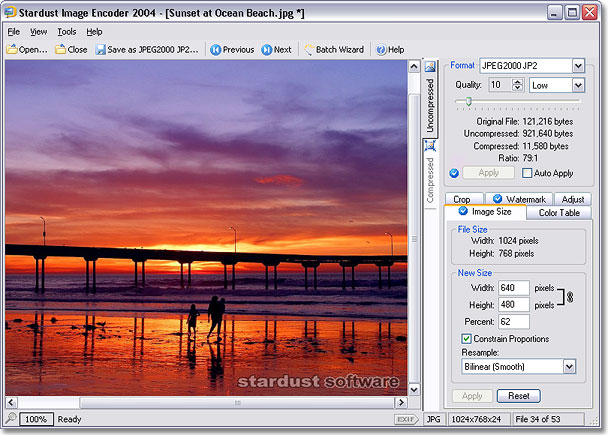Click the vertical scrollbar down arrow

point(414,389)
